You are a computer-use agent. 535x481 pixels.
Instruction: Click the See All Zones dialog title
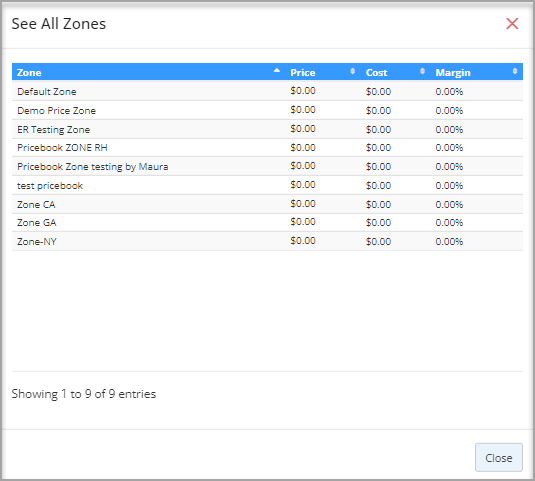pyautogui.click(x=59, y=24)
